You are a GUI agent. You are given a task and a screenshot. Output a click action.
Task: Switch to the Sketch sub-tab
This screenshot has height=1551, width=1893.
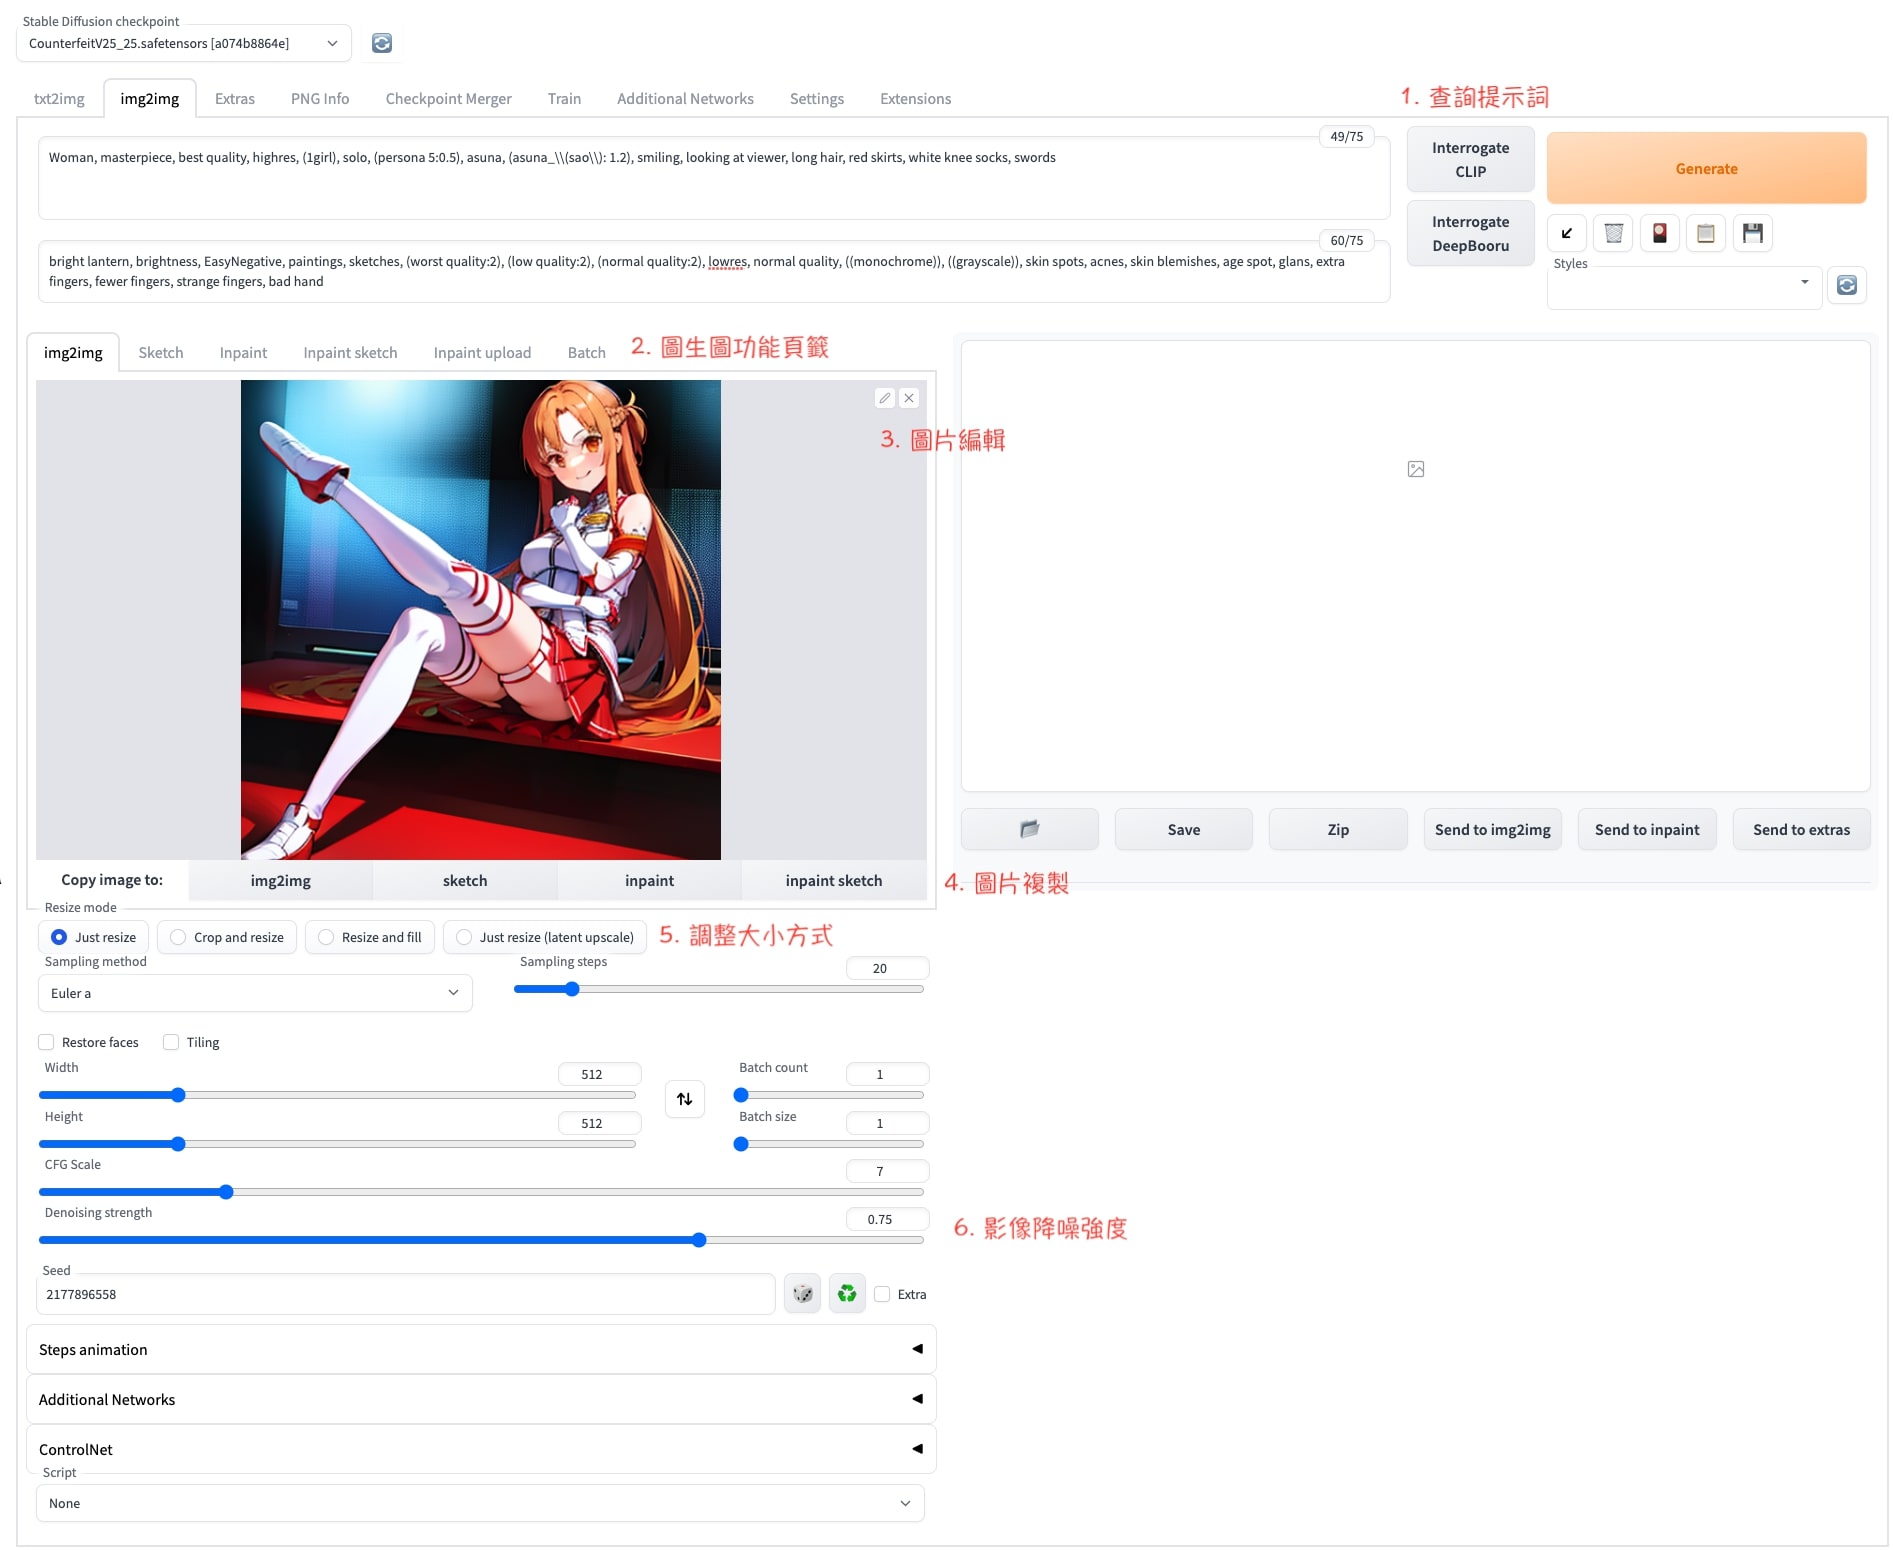[x=161, y=352]
